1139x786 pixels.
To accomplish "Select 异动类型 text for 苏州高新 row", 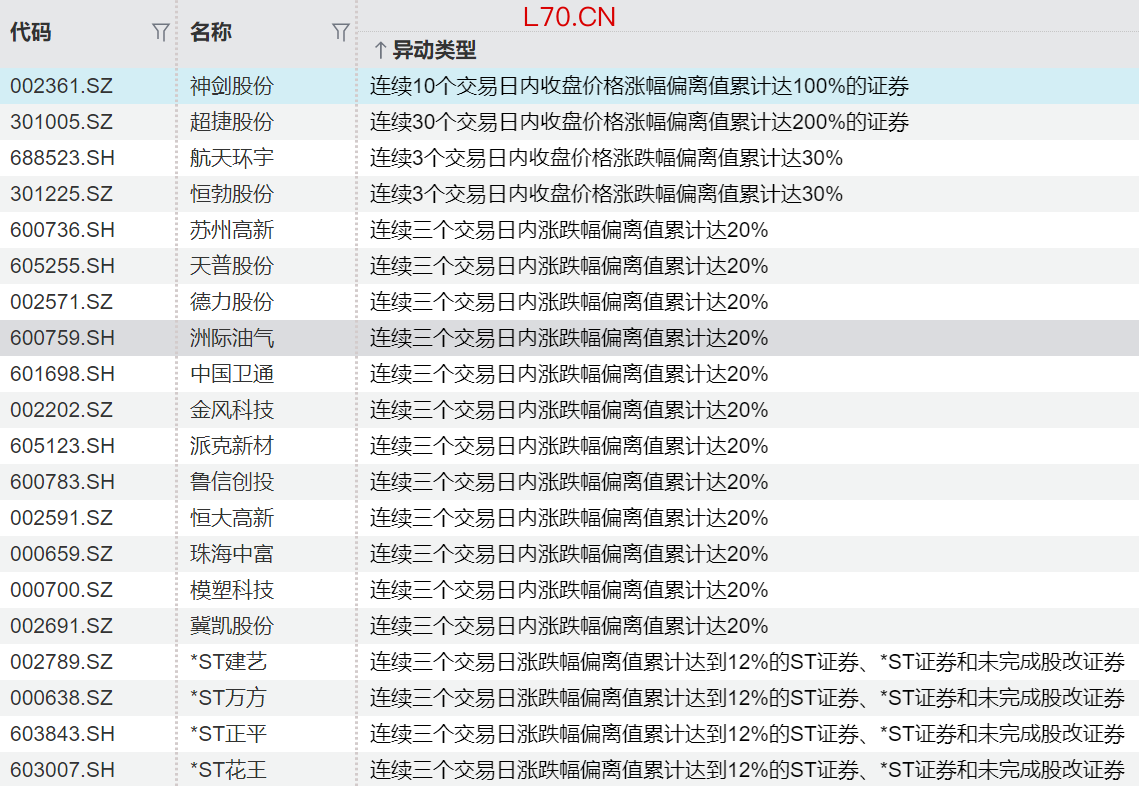I will click(568, 230).
